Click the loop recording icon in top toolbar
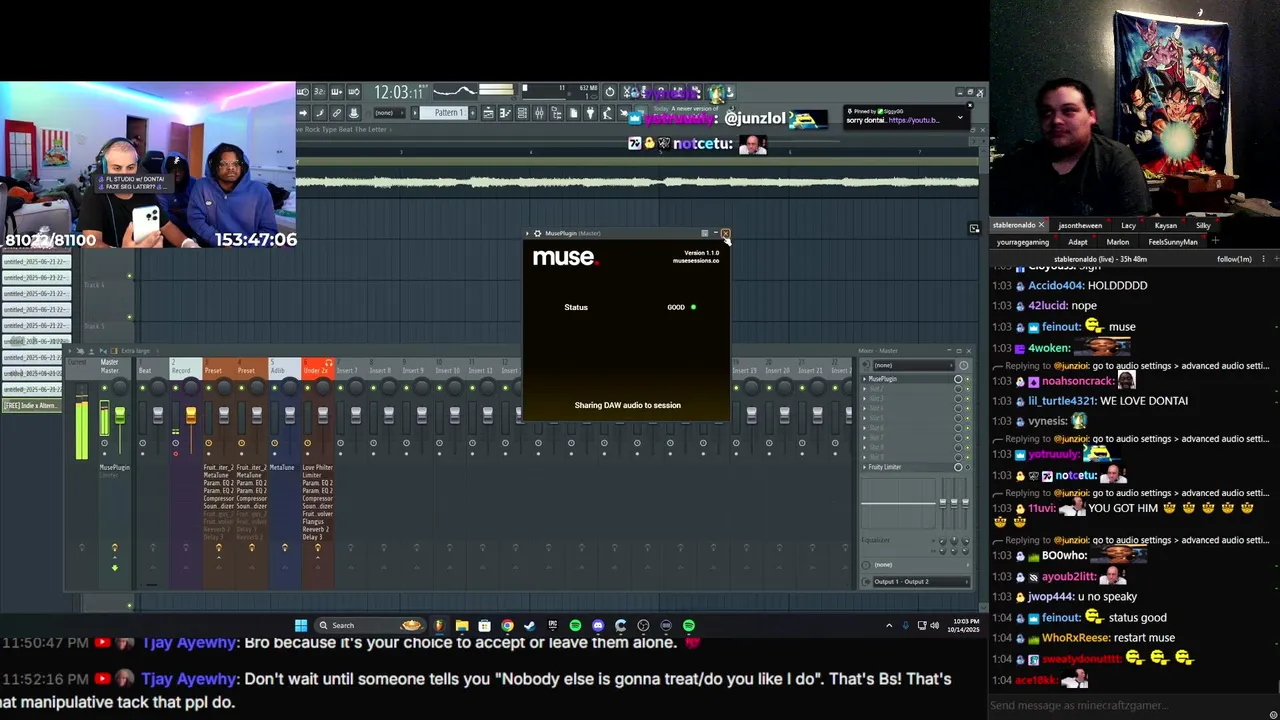The width and height of the screenshot is (1280, 720). click(353, 92)
